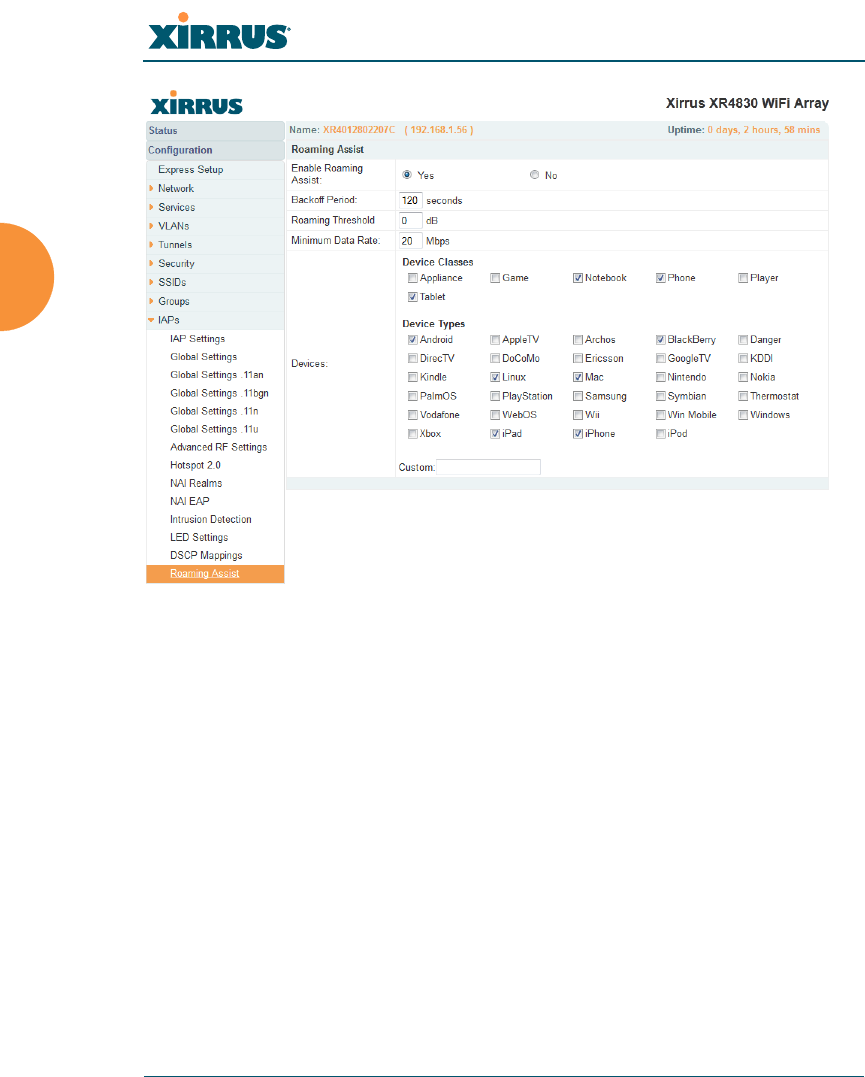Check the PlayStation device type
865x1077 pixels.
pyautogui.click(x=495, y=396)
